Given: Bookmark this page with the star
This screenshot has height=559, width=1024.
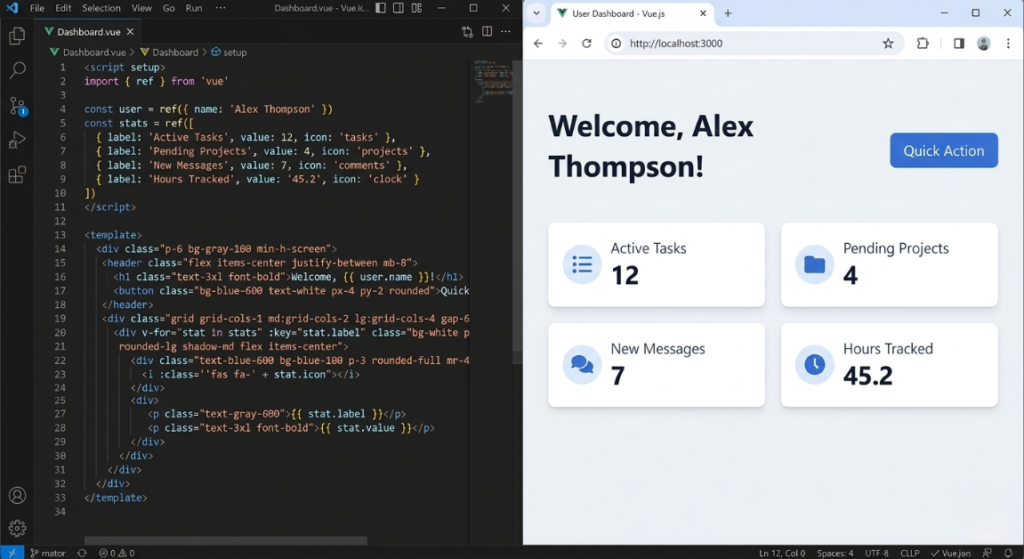Looking at the screenshot, I should click(888, 43).
